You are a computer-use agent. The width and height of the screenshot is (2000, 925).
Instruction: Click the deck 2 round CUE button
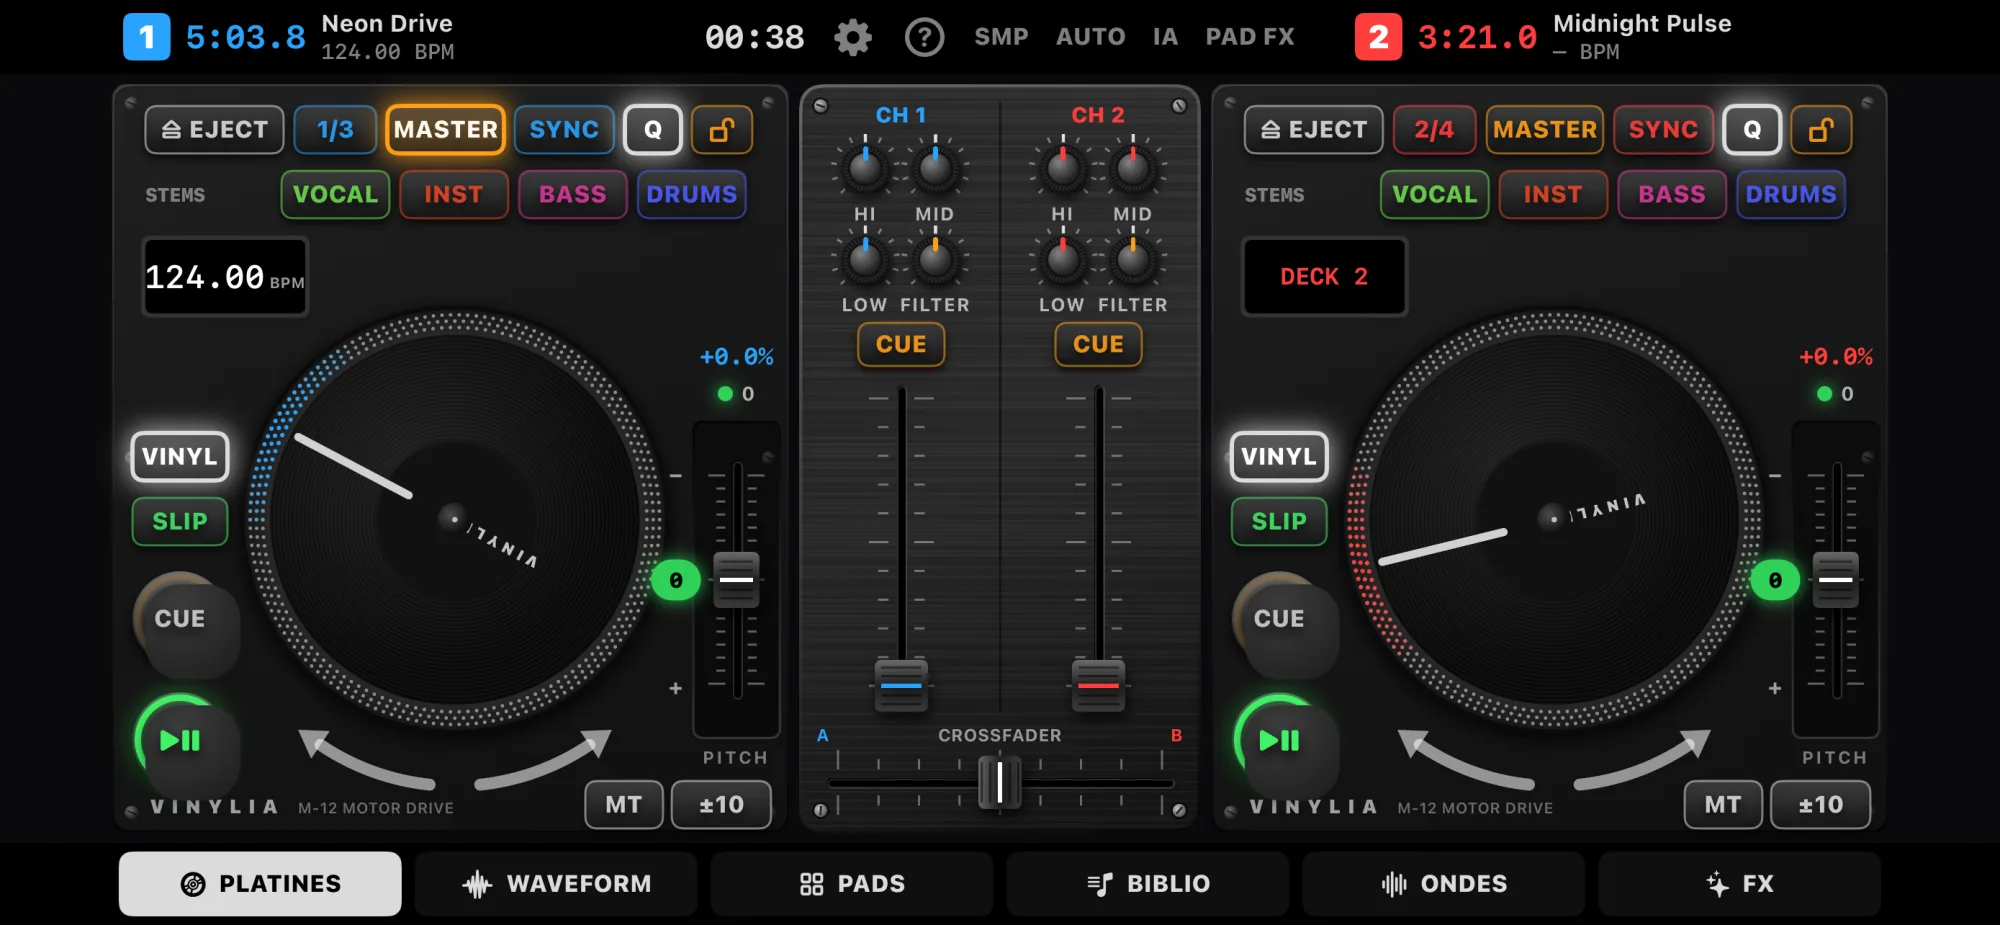[1285, 624]
